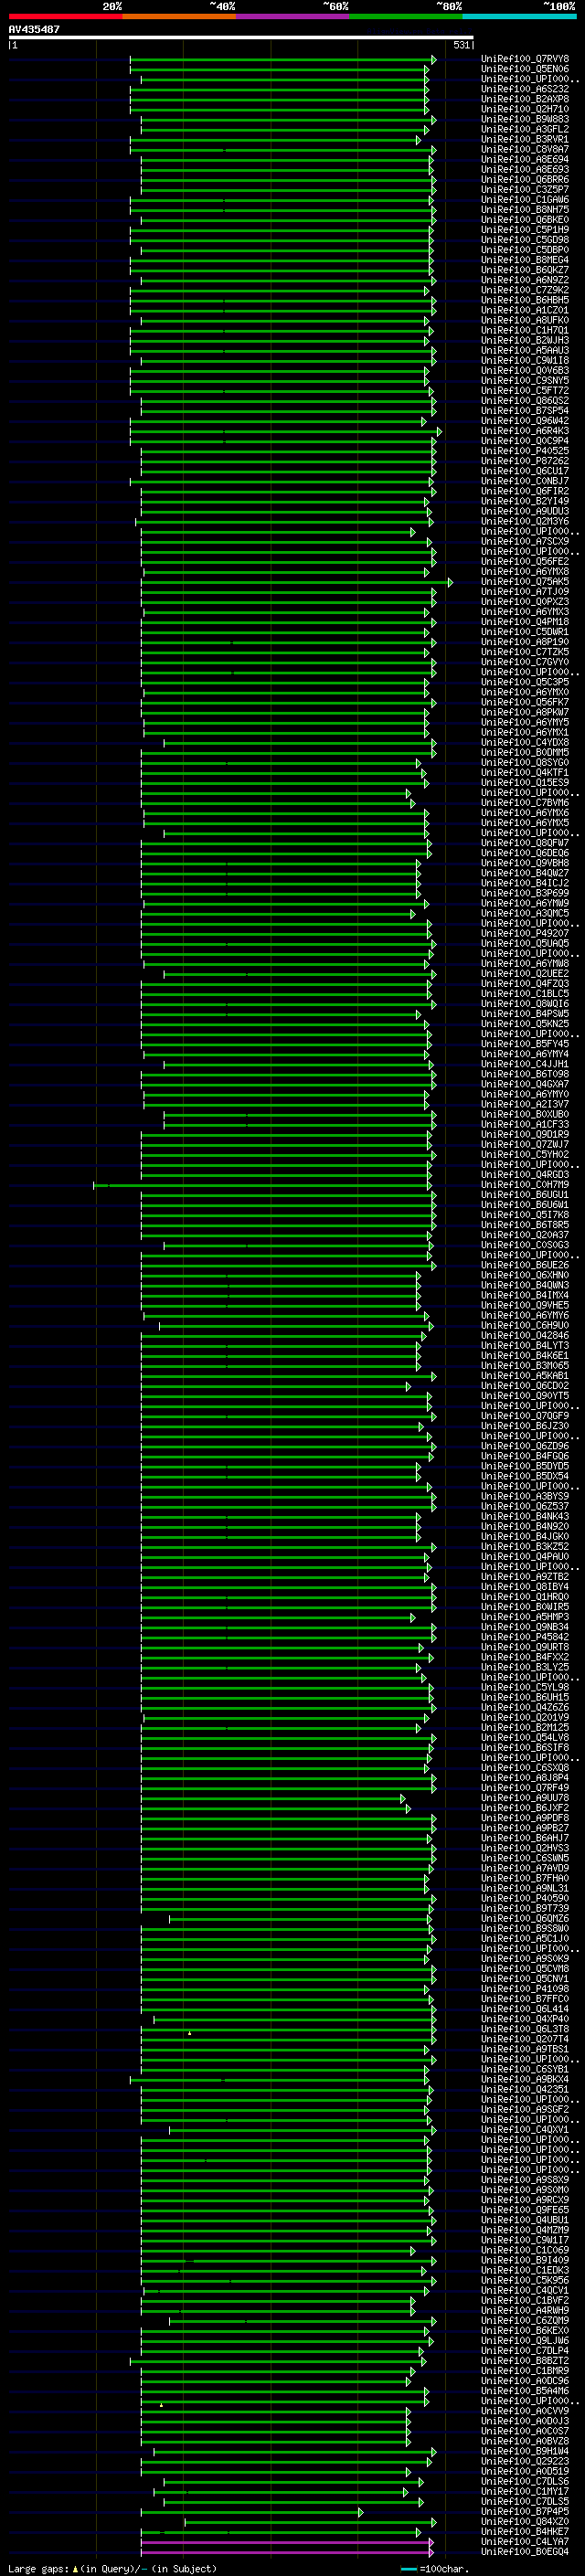Click the alignment bar for UniRef100_B7P4P5

(x=252, y=2513)
